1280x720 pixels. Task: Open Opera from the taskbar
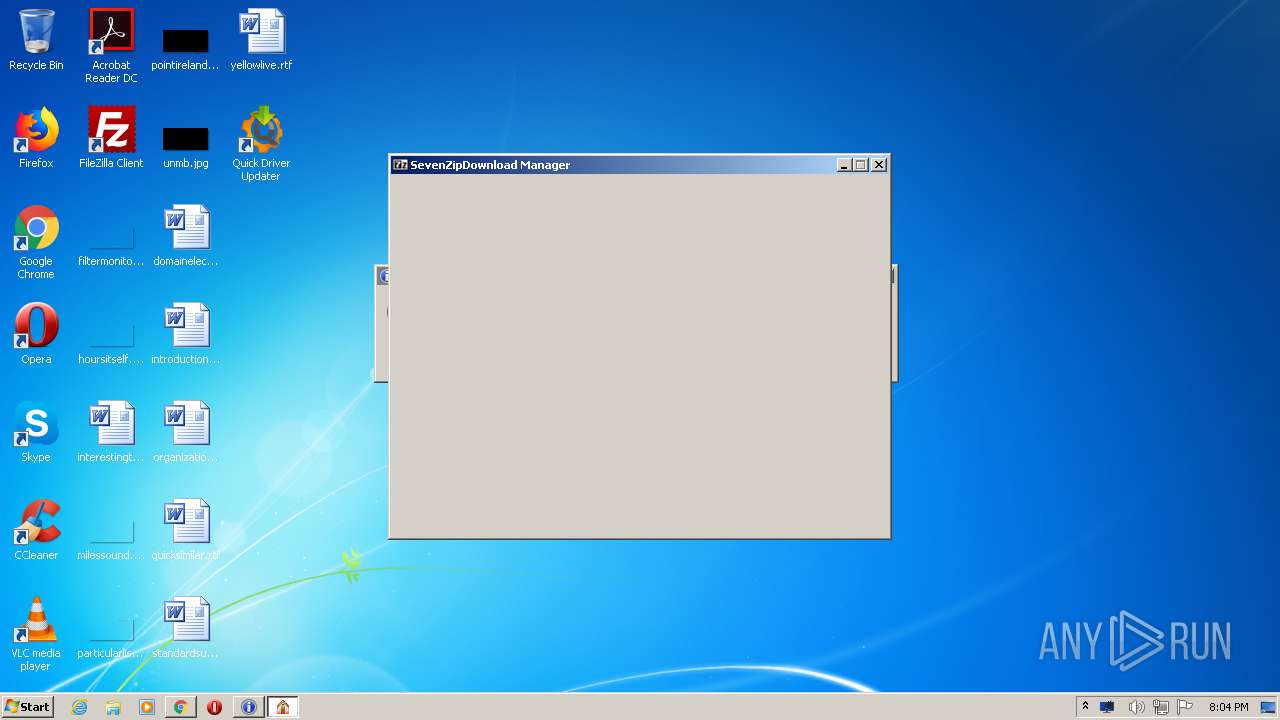click(x=215, y=707)
